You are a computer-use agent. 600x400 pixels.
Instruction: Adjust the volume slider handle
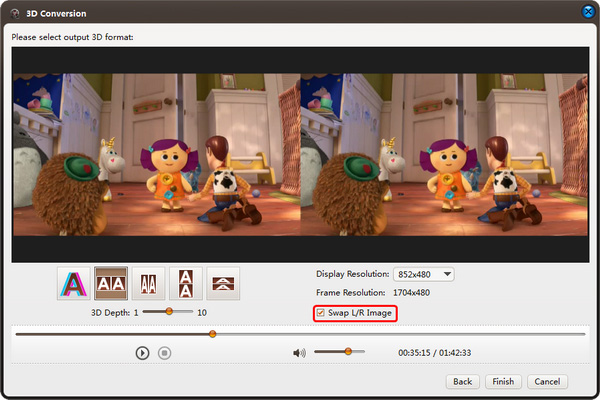click(x=348, y=351)
